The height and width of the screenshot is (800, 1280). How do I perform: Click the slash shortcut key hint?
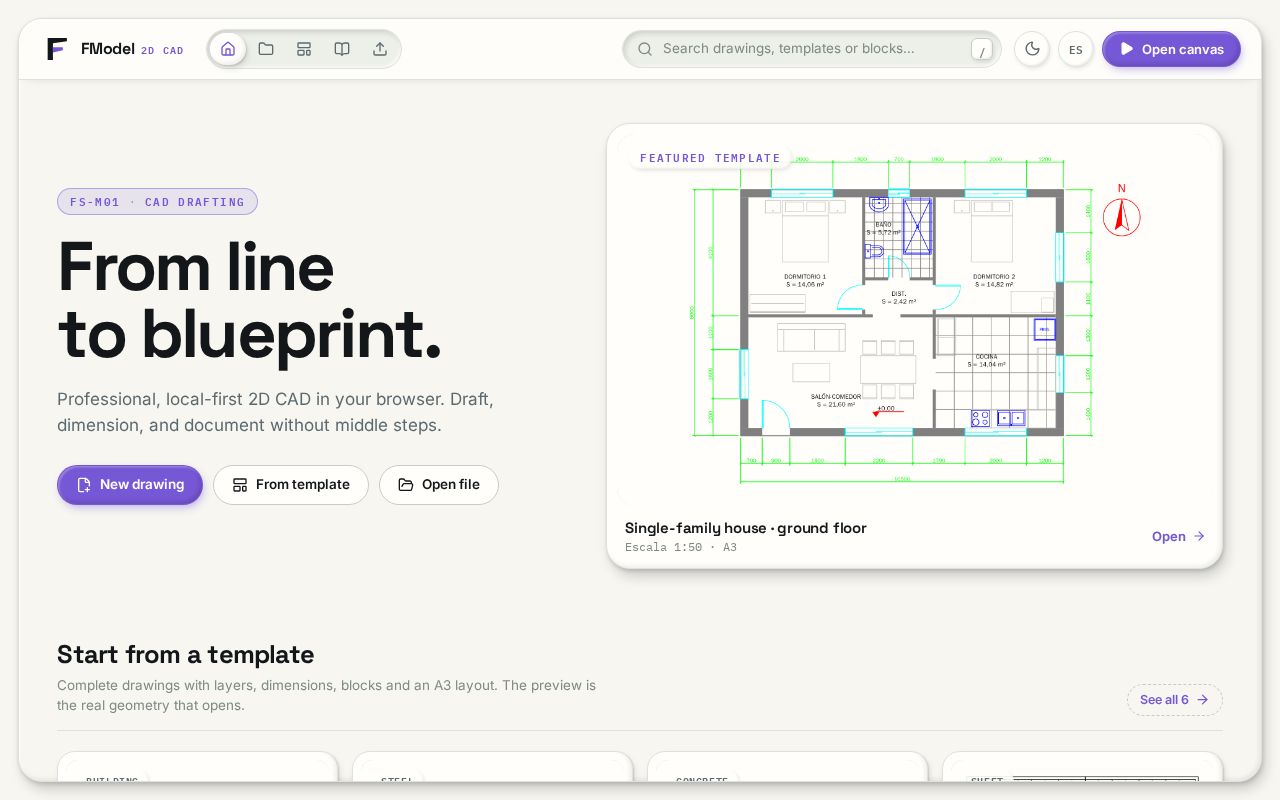click(982, 49)
